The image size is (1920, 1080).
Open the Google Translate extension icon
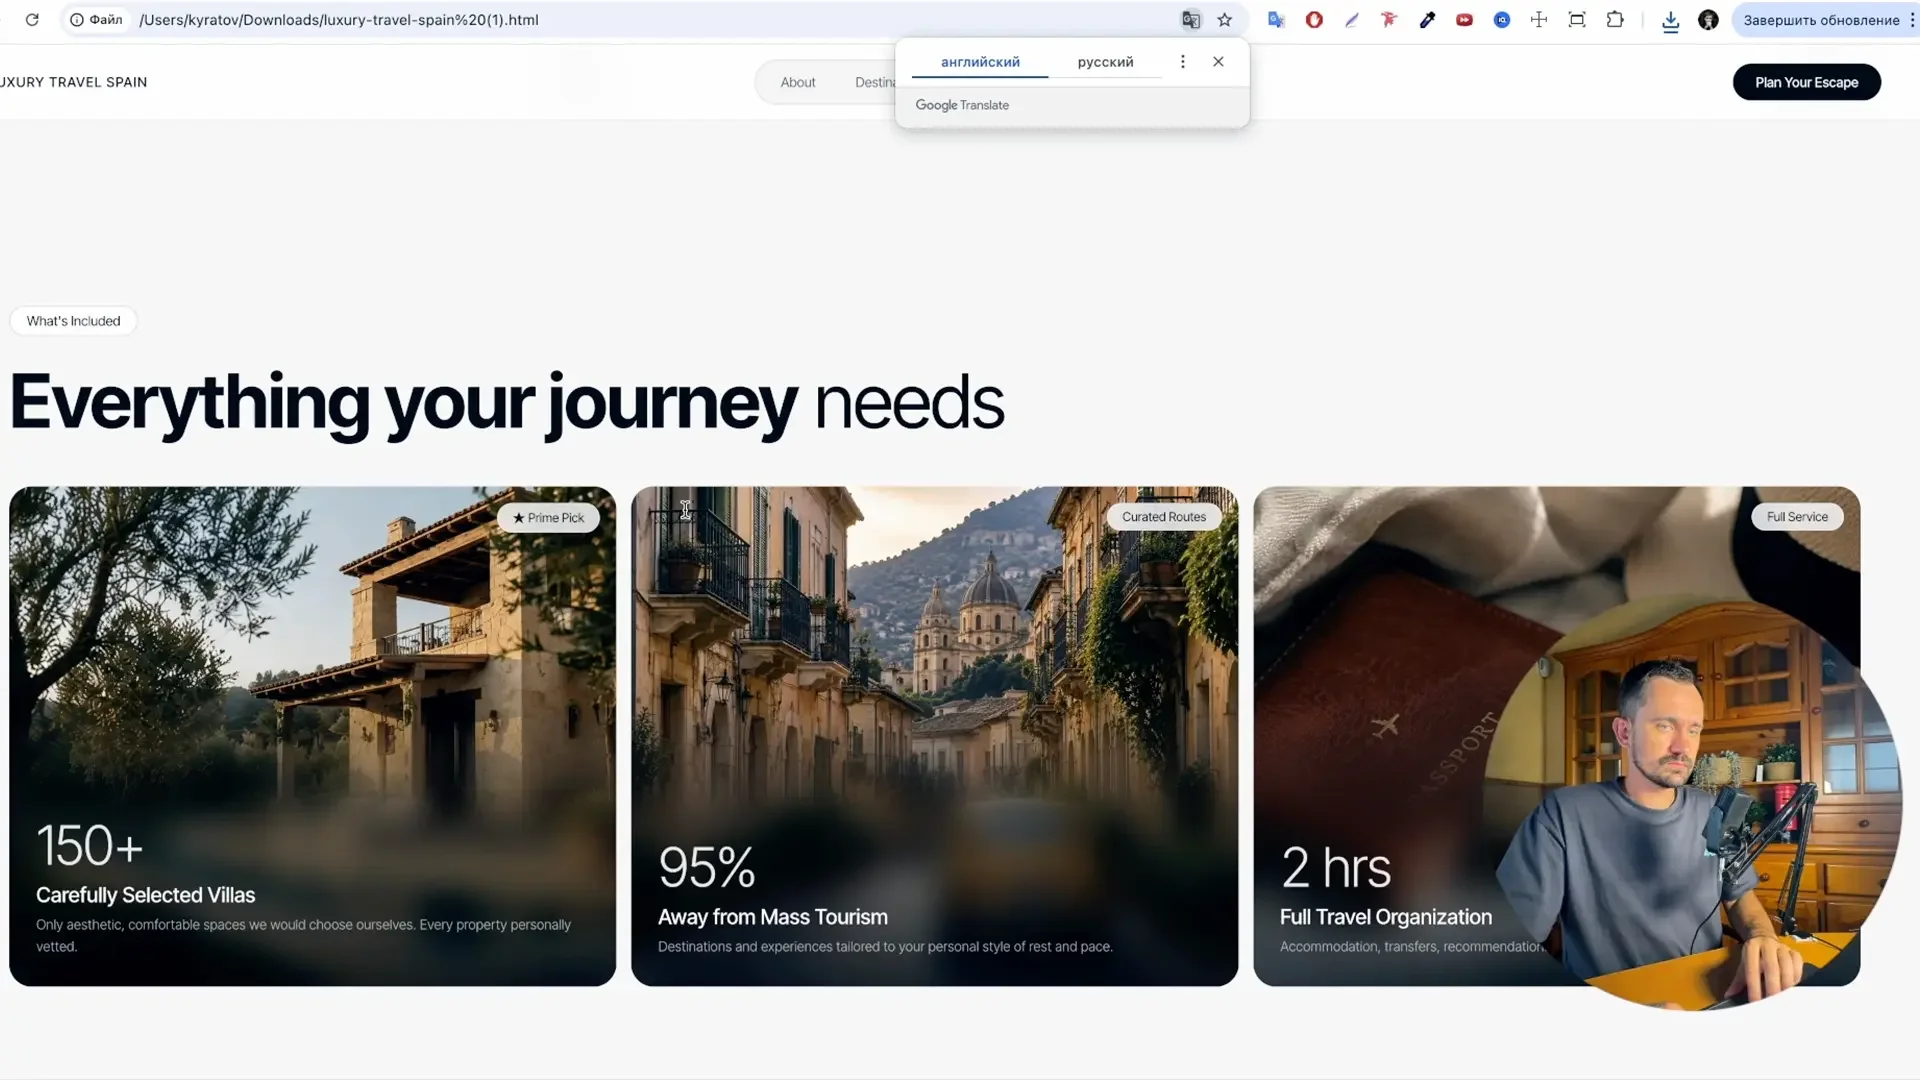1276,20
